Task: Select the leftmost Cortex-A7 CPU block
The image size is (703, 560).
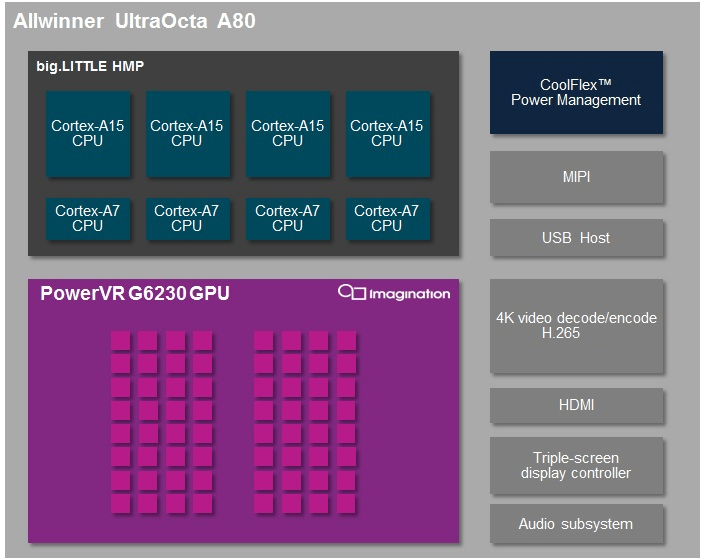Action: 88,219
